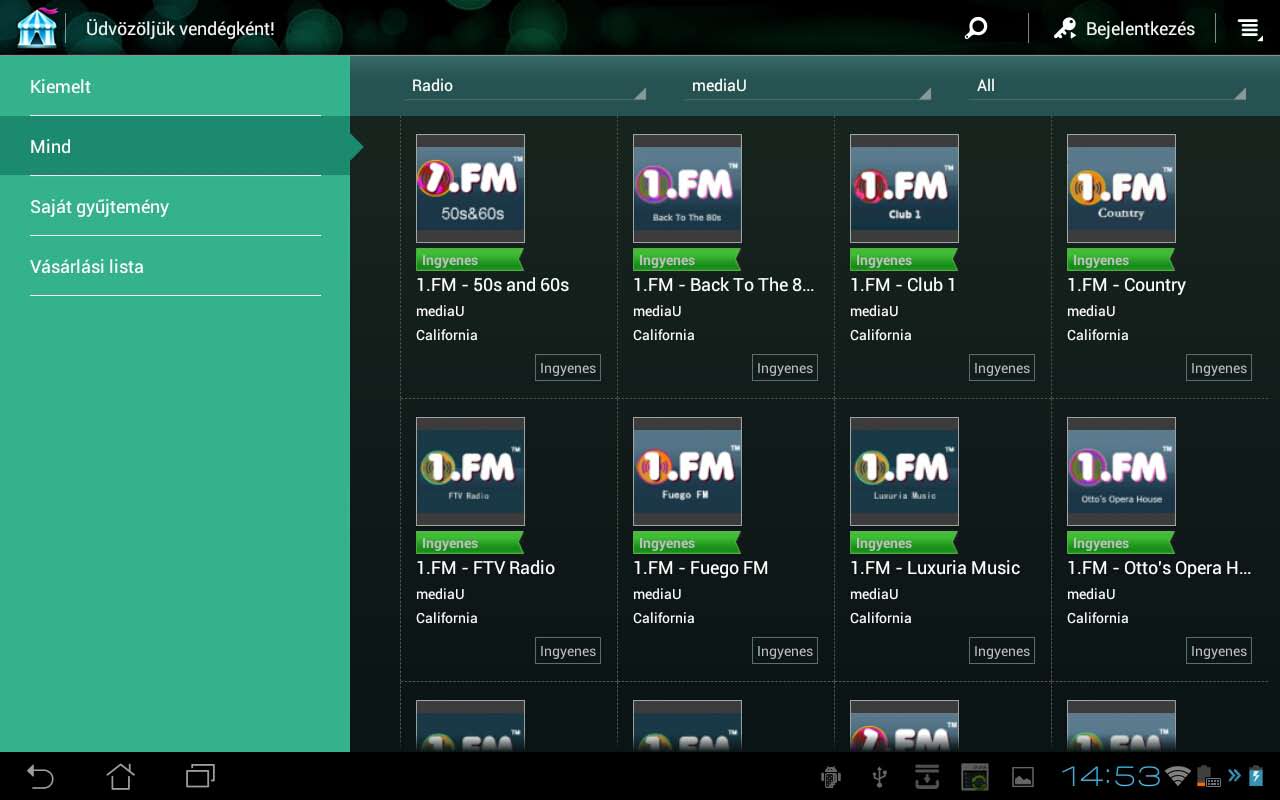Click the title '1.FM - Luxuria Music'

pos(935,568)
